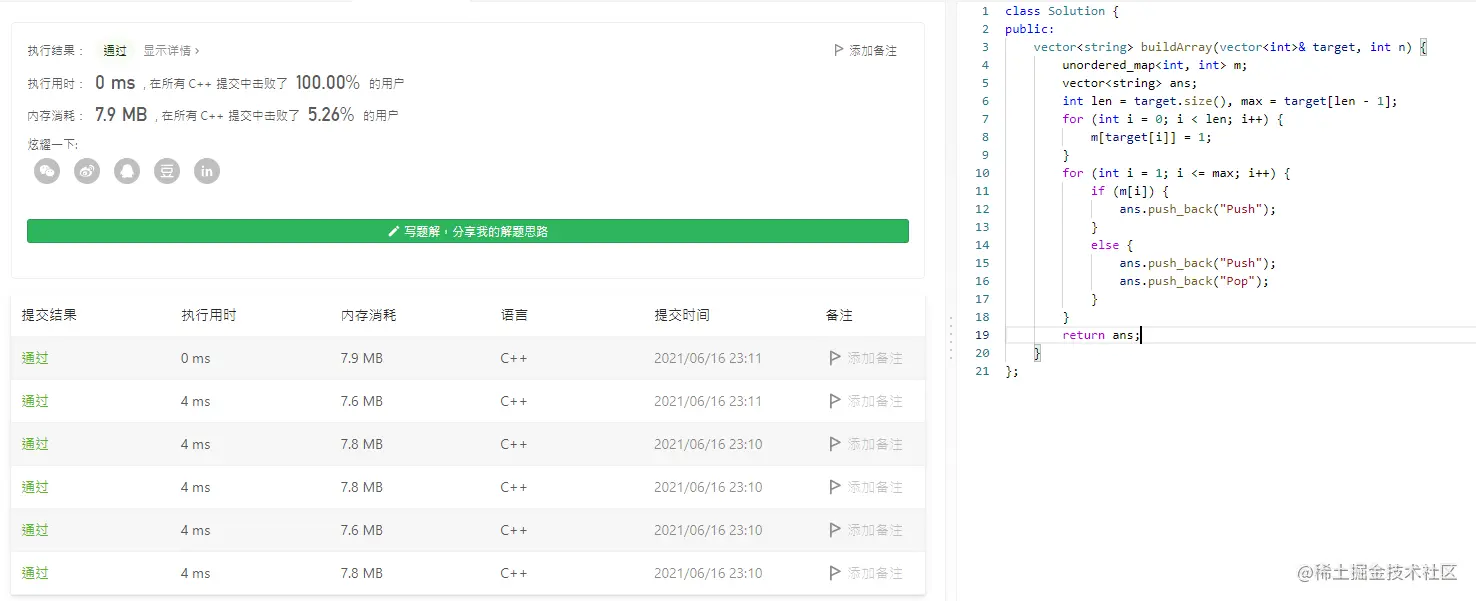Click the 备注 column header

point(839,315)
